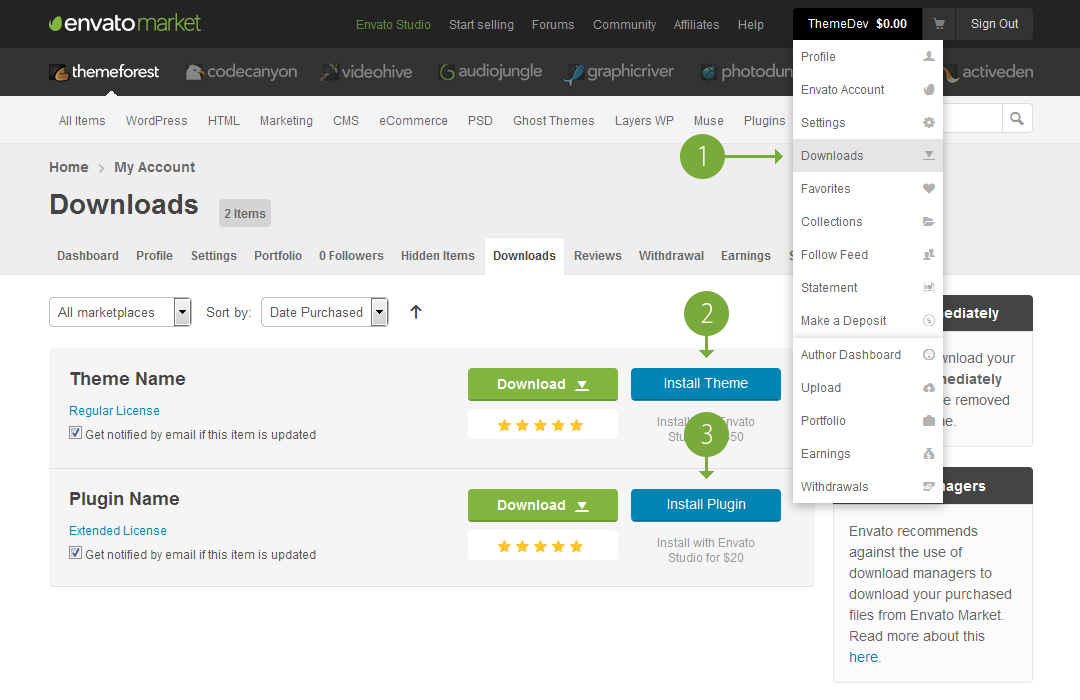Screen dimensions: 1080x700
Task: Rate Theme Name five stars
Action: coord(577,425)
